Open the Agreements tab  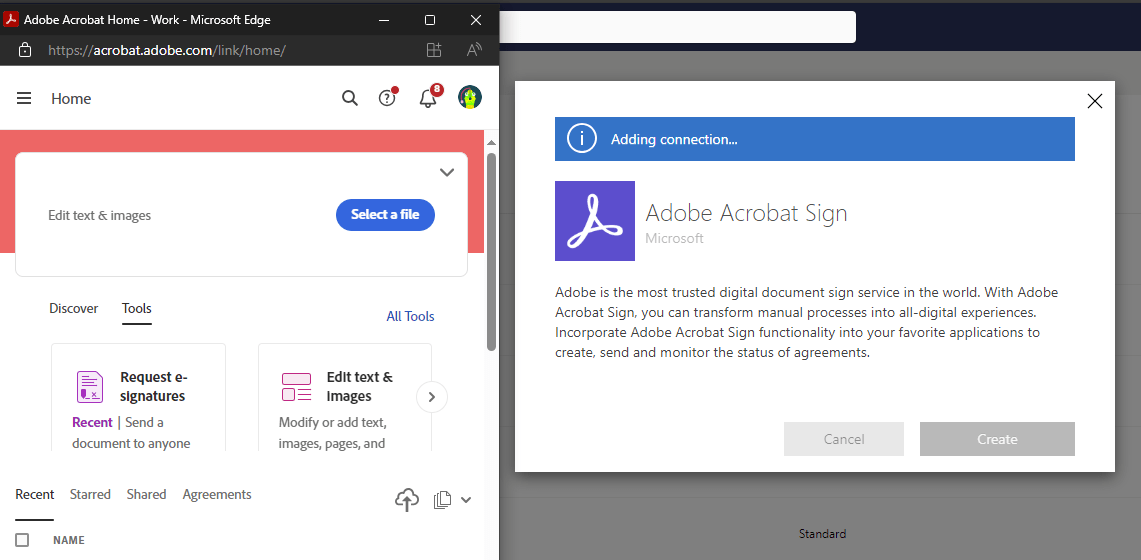pos(217,495)
